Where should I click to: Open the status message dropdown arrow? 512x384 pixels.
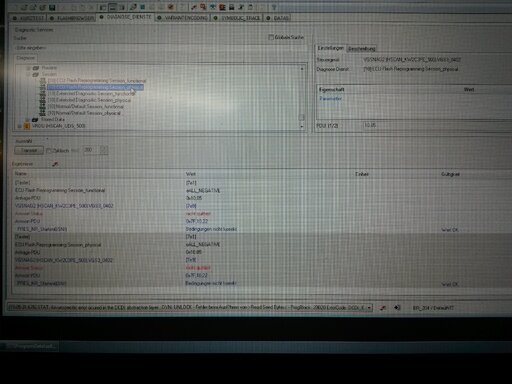click(369, 308)
